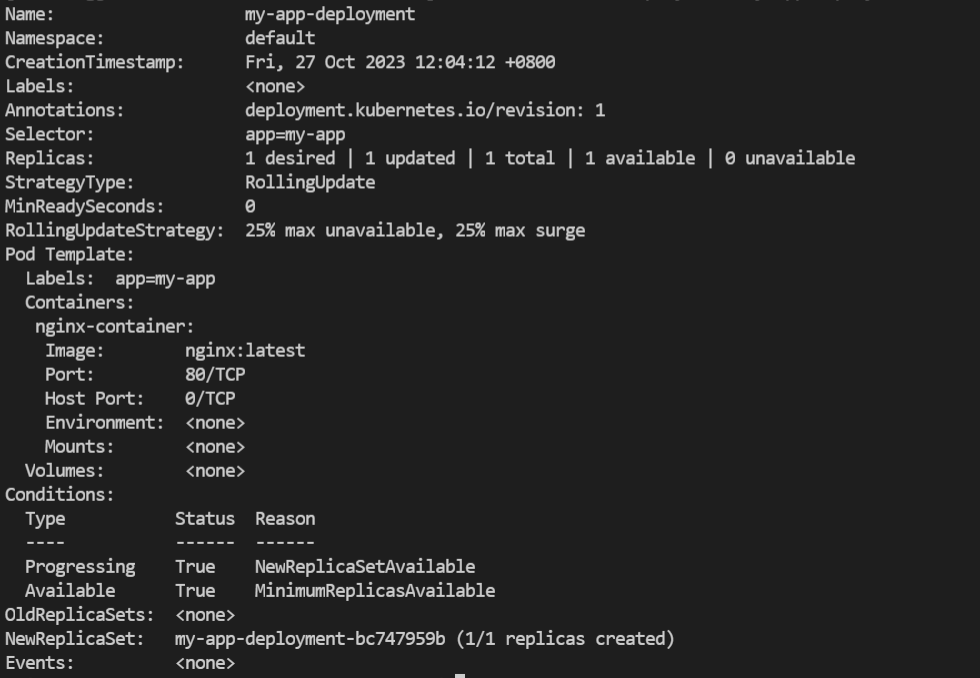Click the Host Port value 0/TCP
Viewport: 980px width, 678px height.
pyautogui.click(x=210, y=399)
